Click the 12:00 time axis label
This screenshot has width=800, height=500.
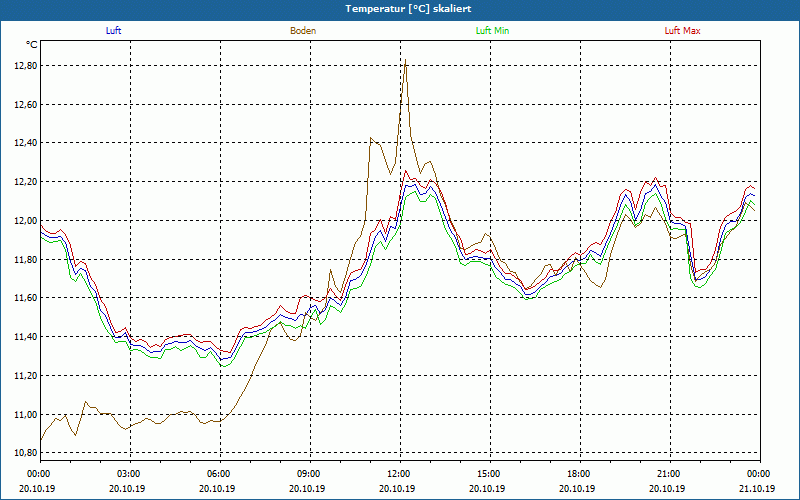400,474
